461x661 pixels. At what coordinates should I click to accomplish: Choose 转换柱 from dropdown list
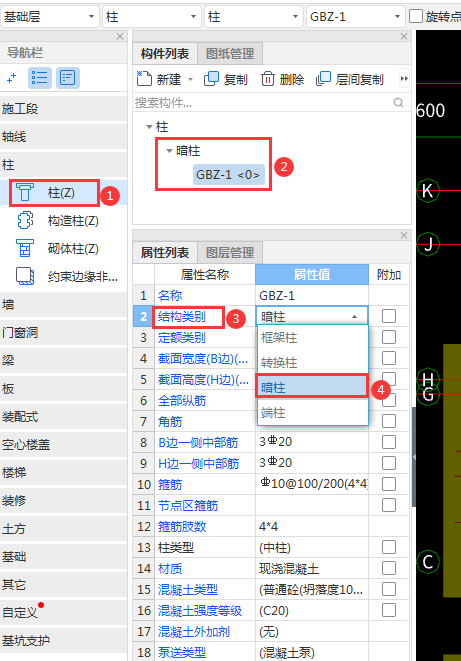tap(313, 363)
